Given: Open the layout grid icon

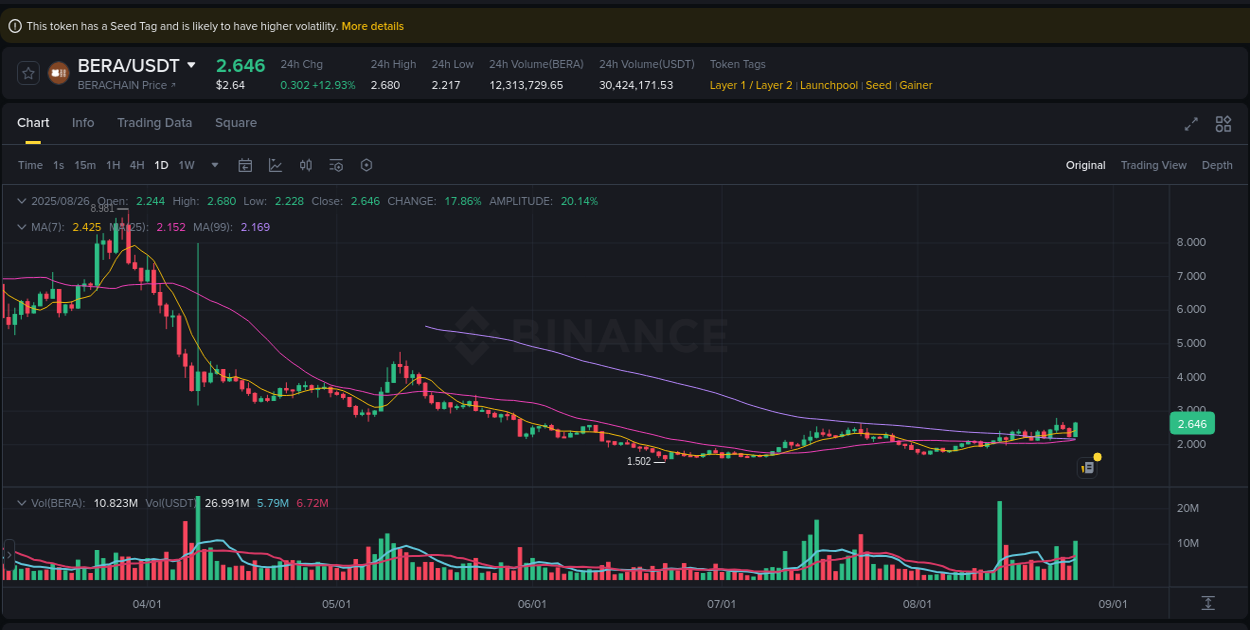Looking at the screenshot, I should pyautogui.click(x=1223, y=124).
